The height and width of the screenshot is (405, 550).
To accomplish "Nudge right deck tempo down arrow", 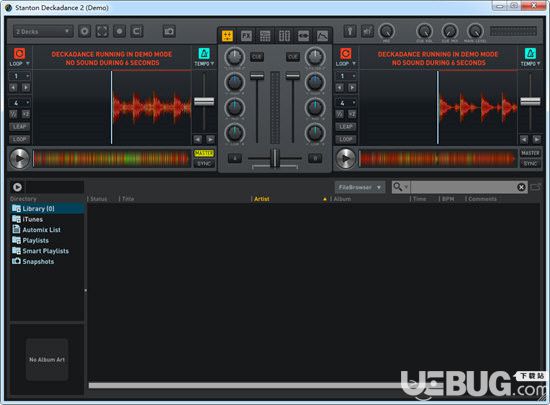I will (524, 139).
